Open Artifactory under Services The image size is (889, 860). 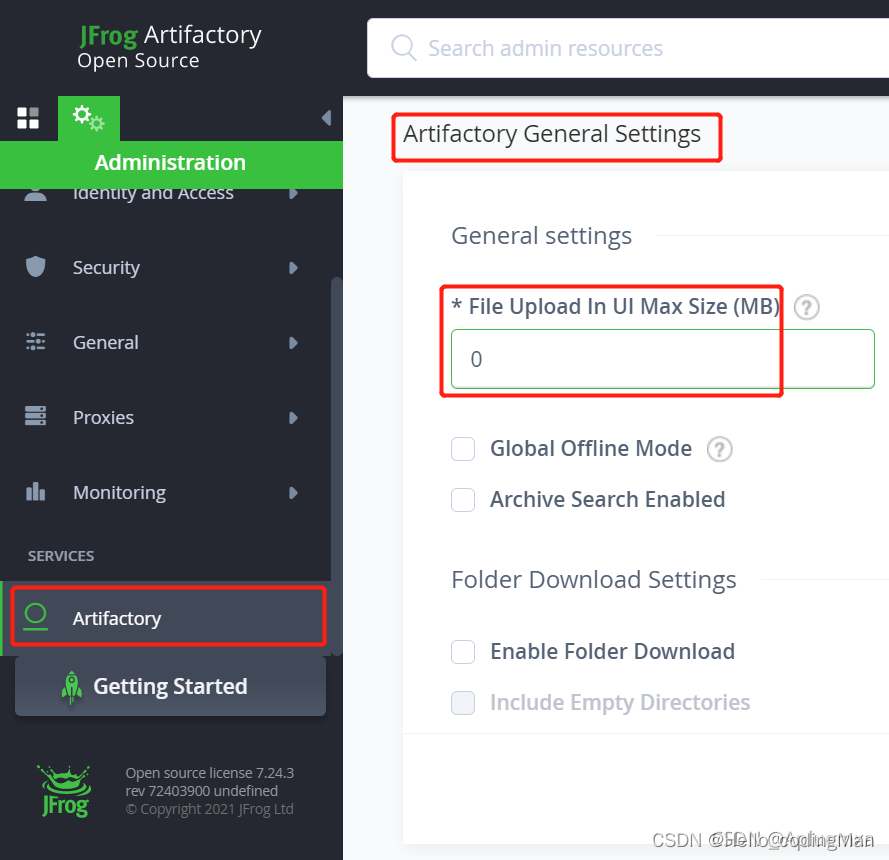pyautogui.click(x=117, y=618)
